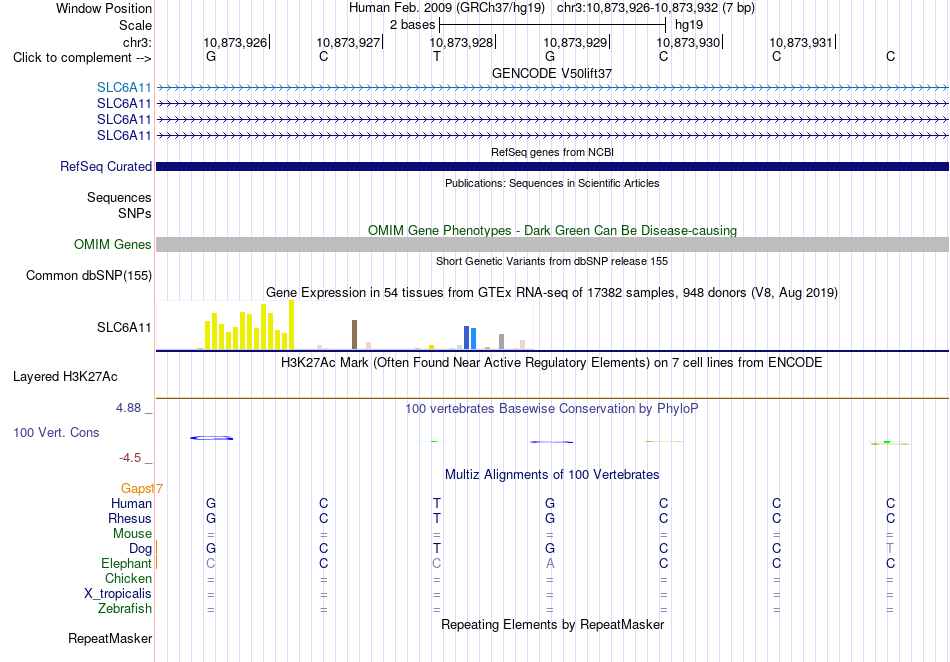Click position label 10,873,931 on ruler
The image size is (950, 662).
click(x=801, y=42)
